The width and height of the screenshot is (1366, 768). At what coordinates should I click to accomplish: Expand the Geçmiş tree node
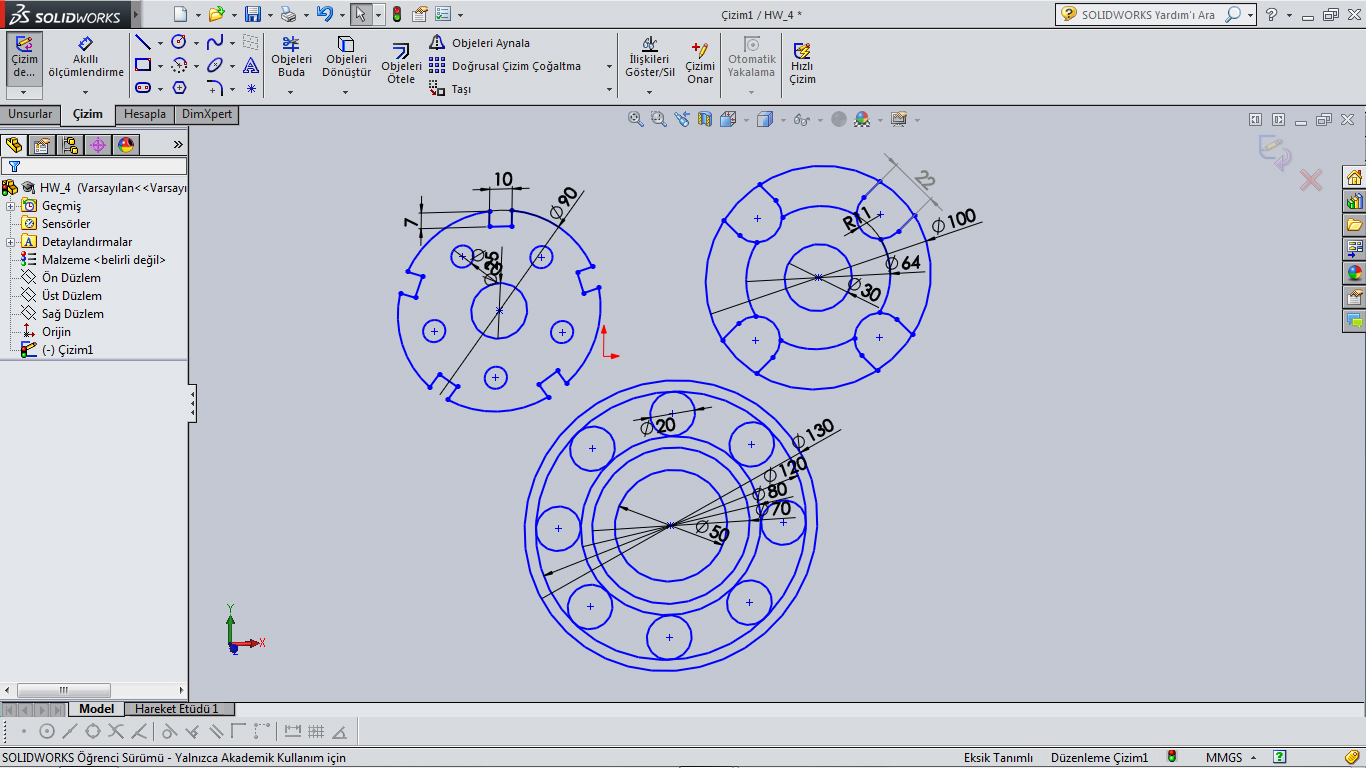11,206
